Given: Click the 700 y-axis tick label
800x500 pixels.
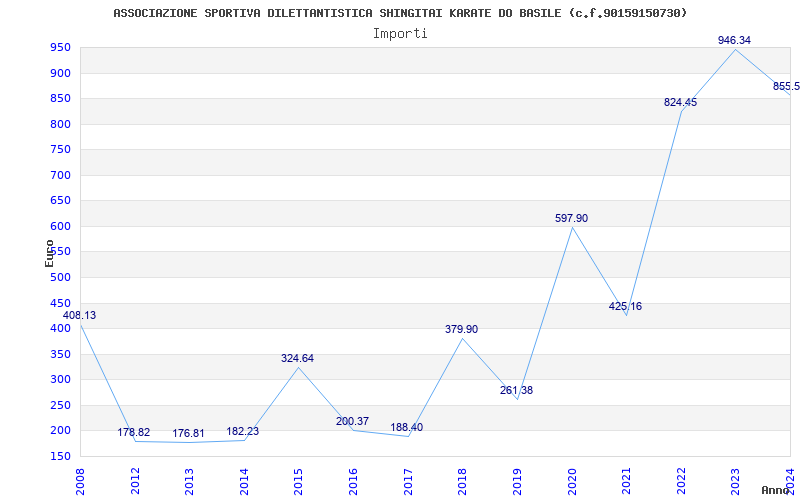Looking at the screenshot, I should tap(60, 176).
